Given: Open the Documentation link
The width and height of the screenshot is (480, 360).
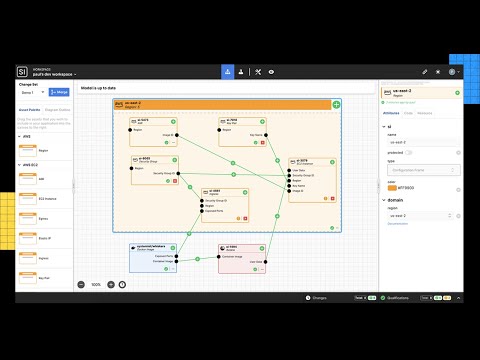Looking at the screenshot, I should [398, 224].
